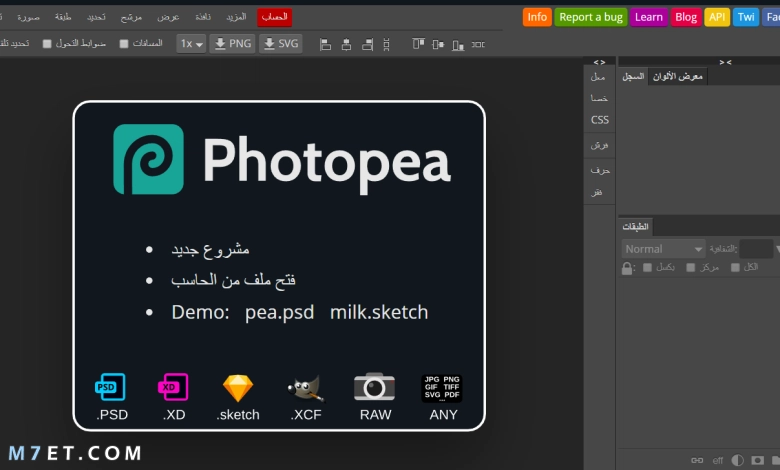Click the purple Learn button
The height and width of the screenshot is (470, 780).
pyautogui.click(x=648, y=17)
